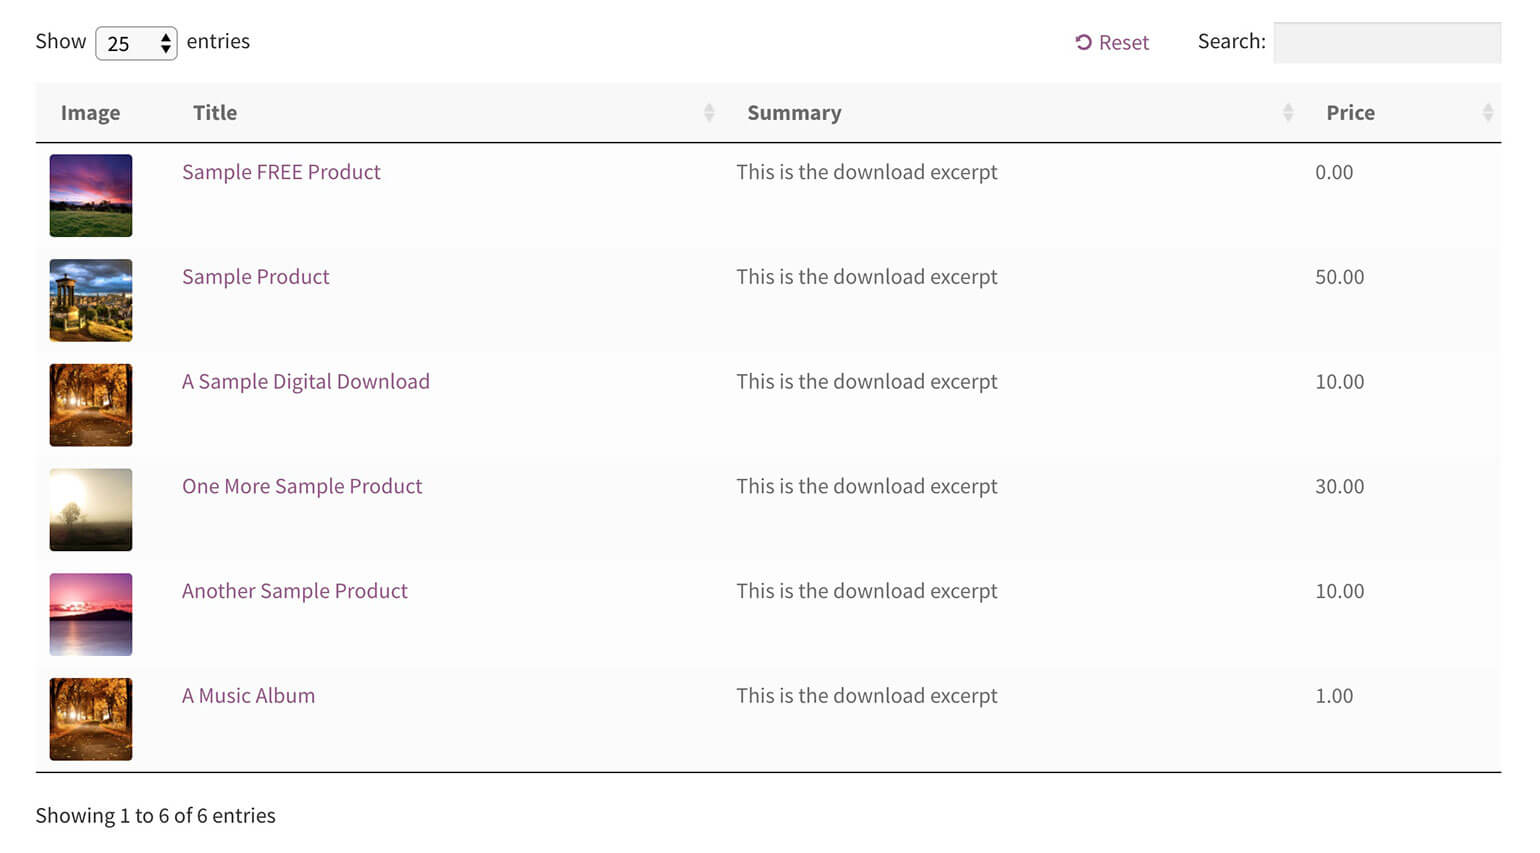
Task: Click the down stepper arrow on entries selector
Action: (x=165, y=49)
